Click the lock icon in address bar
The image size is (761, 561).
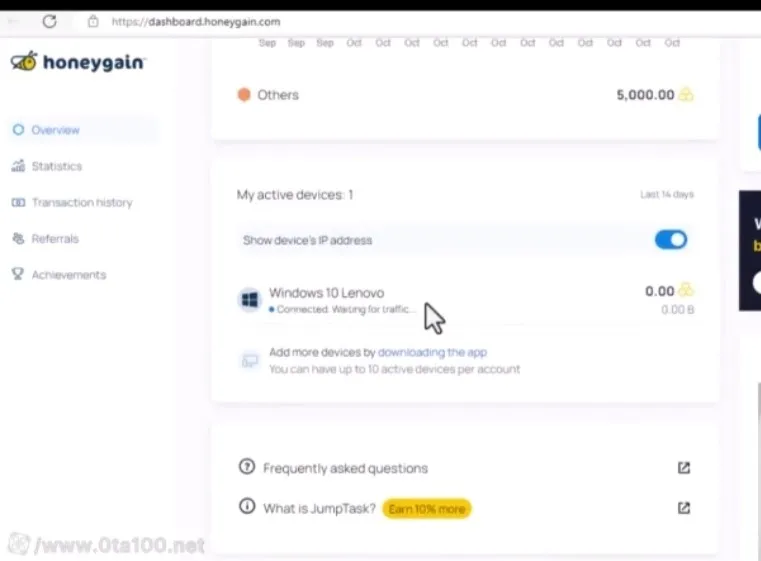tap(93, 21)
